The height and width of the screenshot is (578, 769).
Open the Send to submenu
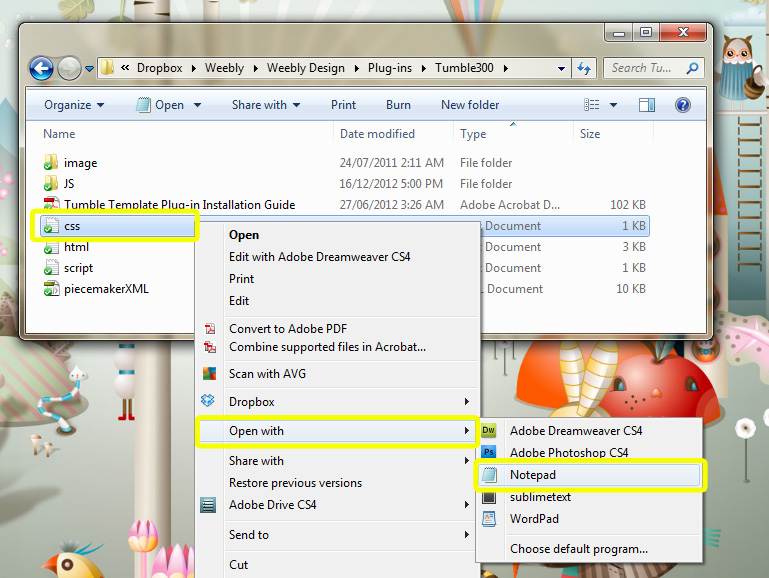coord(338,535)
